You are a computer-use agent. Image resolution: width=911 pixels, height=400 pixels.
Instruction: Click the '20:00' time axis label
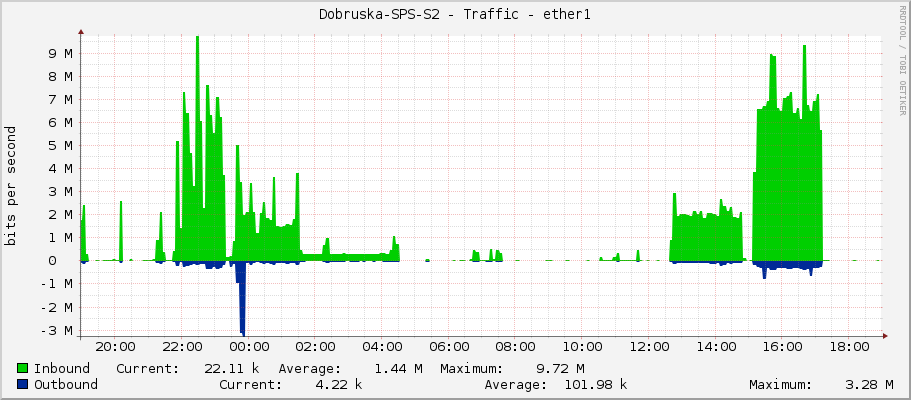tap(115, 347)
